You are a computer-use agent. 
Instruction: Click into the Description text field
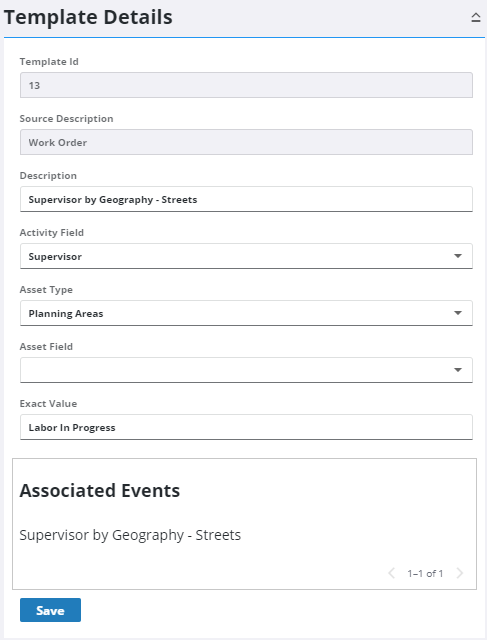click(246, 199)
